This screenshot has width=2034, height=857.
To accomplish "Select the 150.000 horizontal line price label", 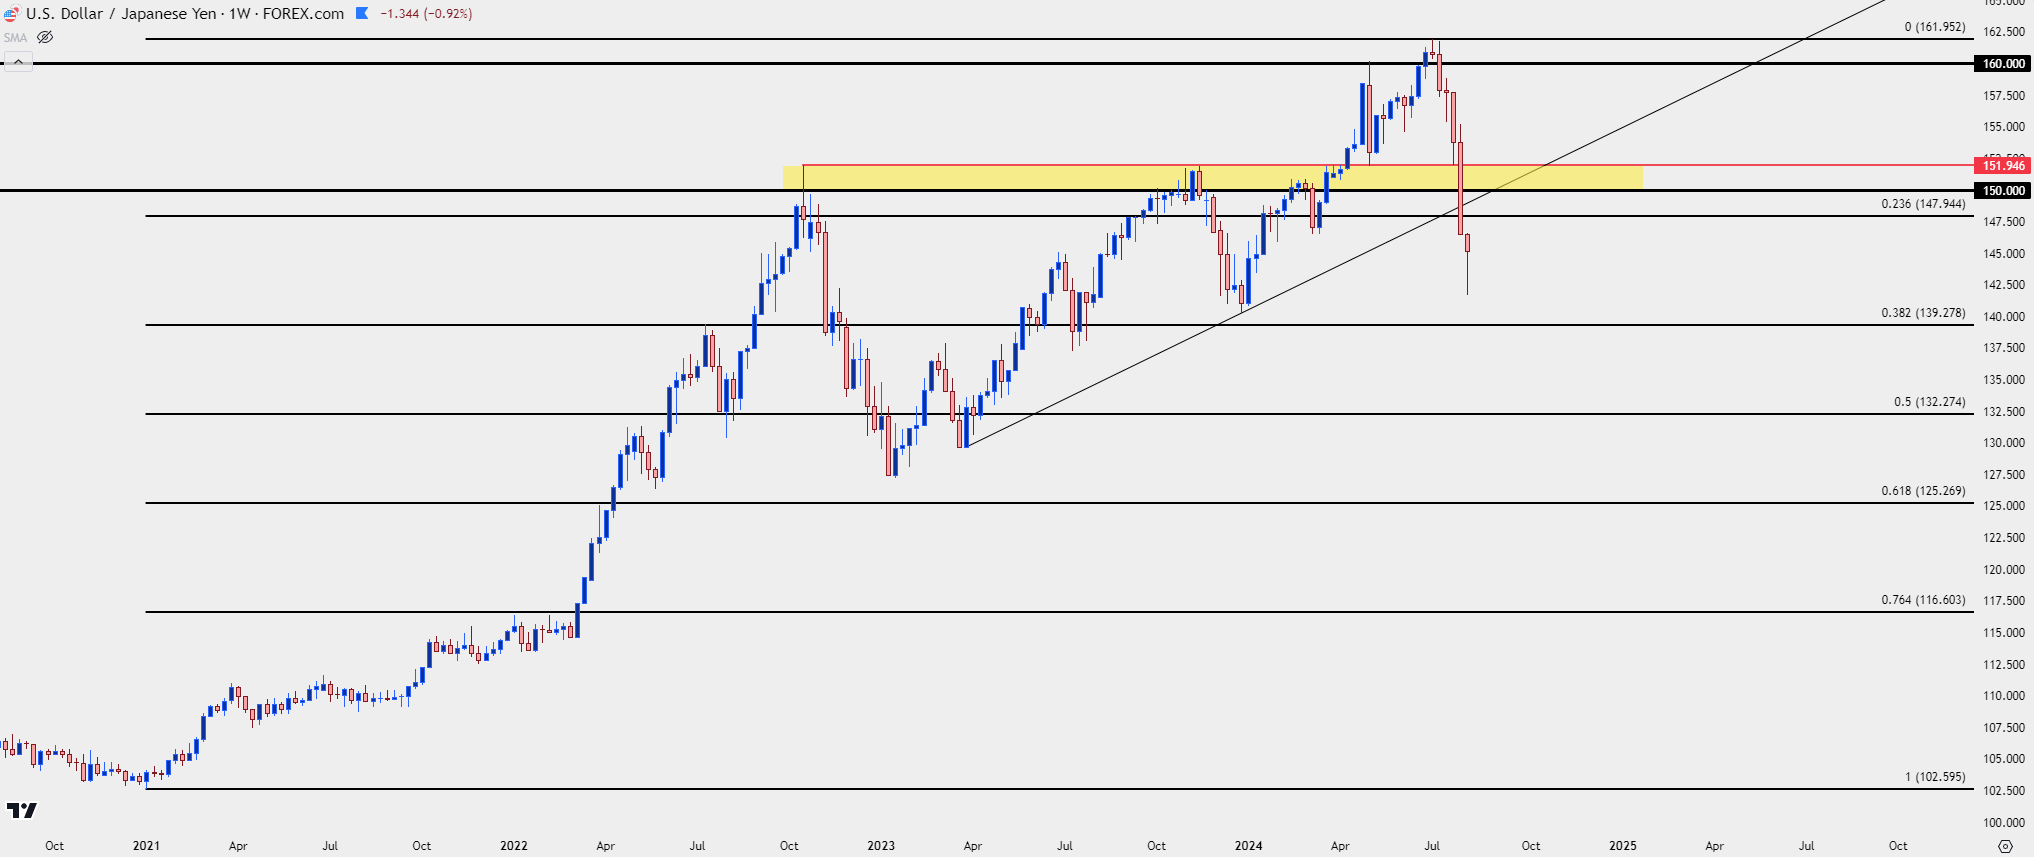I will tap(2004, 191).
